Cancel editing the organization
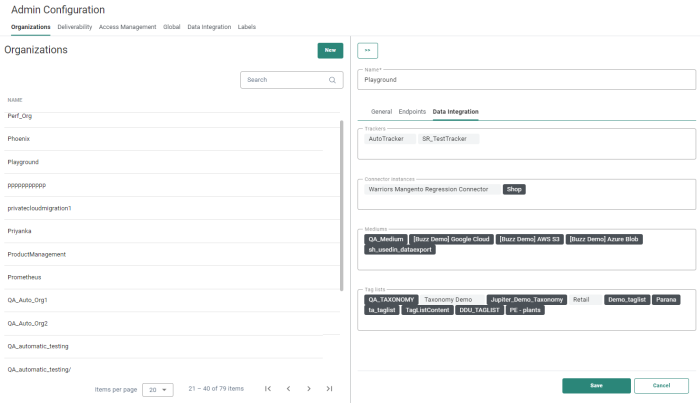The width and height of the screenshot is (700, 403). [661, 385]
